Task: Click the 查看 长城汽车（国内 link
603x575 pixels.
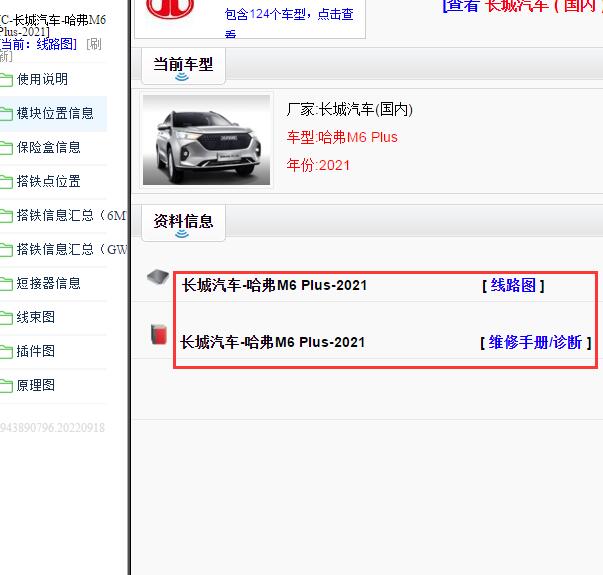Action: coord(523,7)
